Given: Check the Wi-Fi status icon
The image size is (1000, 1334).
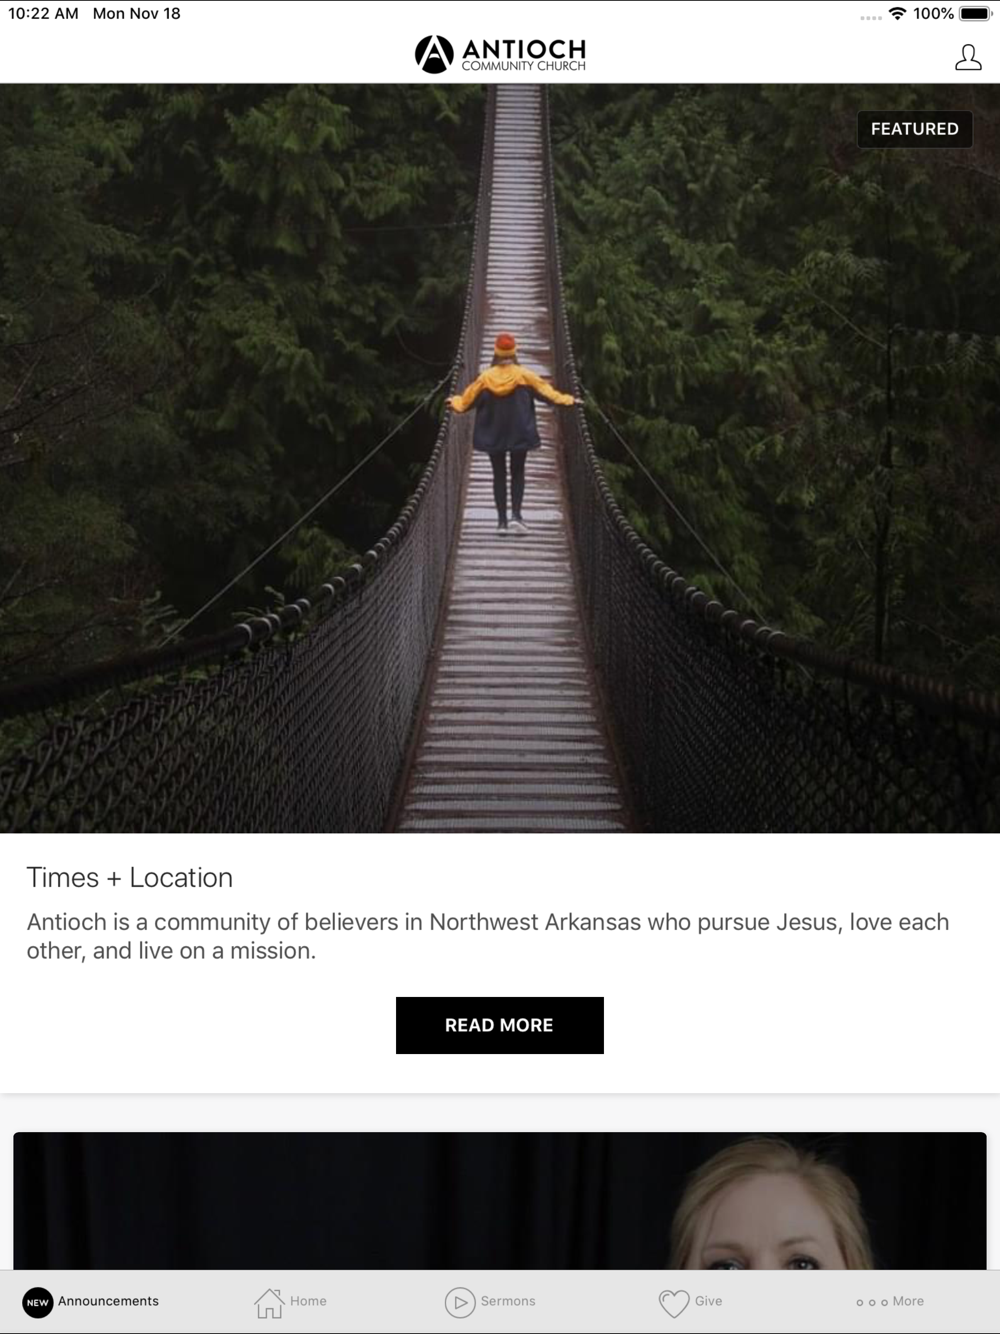Looking at the screenshot, I should coord(897,14).
